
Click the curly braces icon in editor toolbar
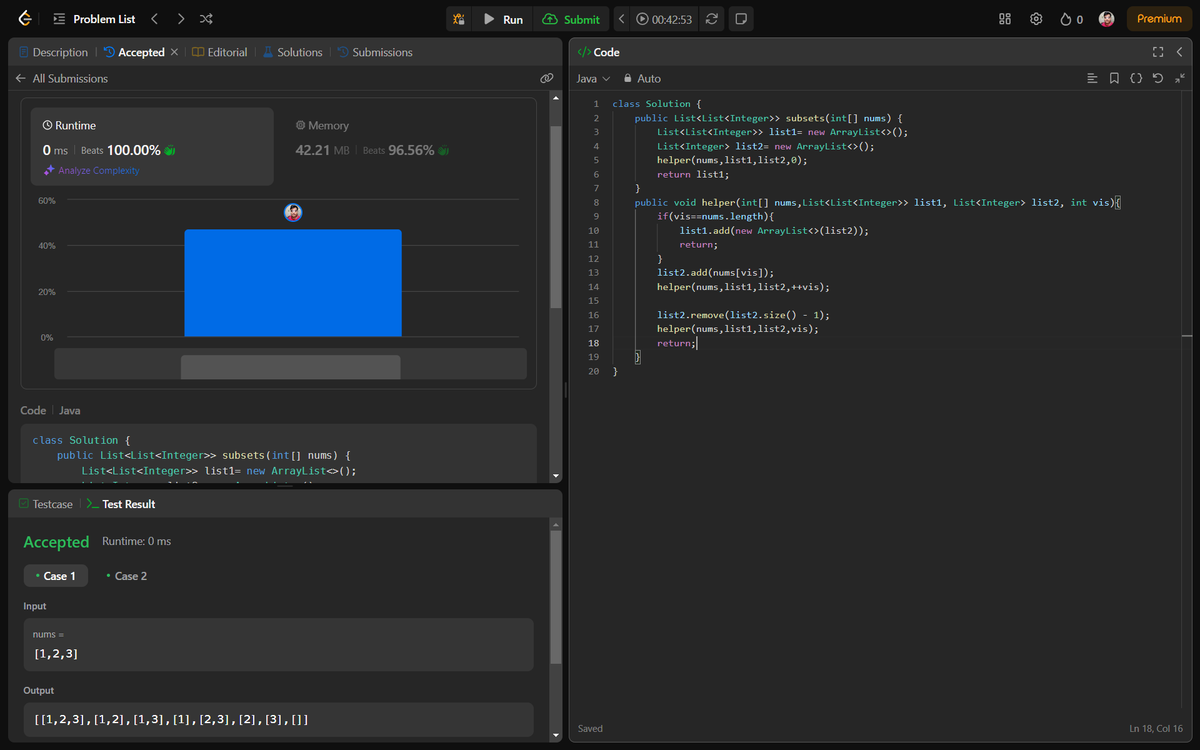pyautogui.click(x=1136, y=78)
